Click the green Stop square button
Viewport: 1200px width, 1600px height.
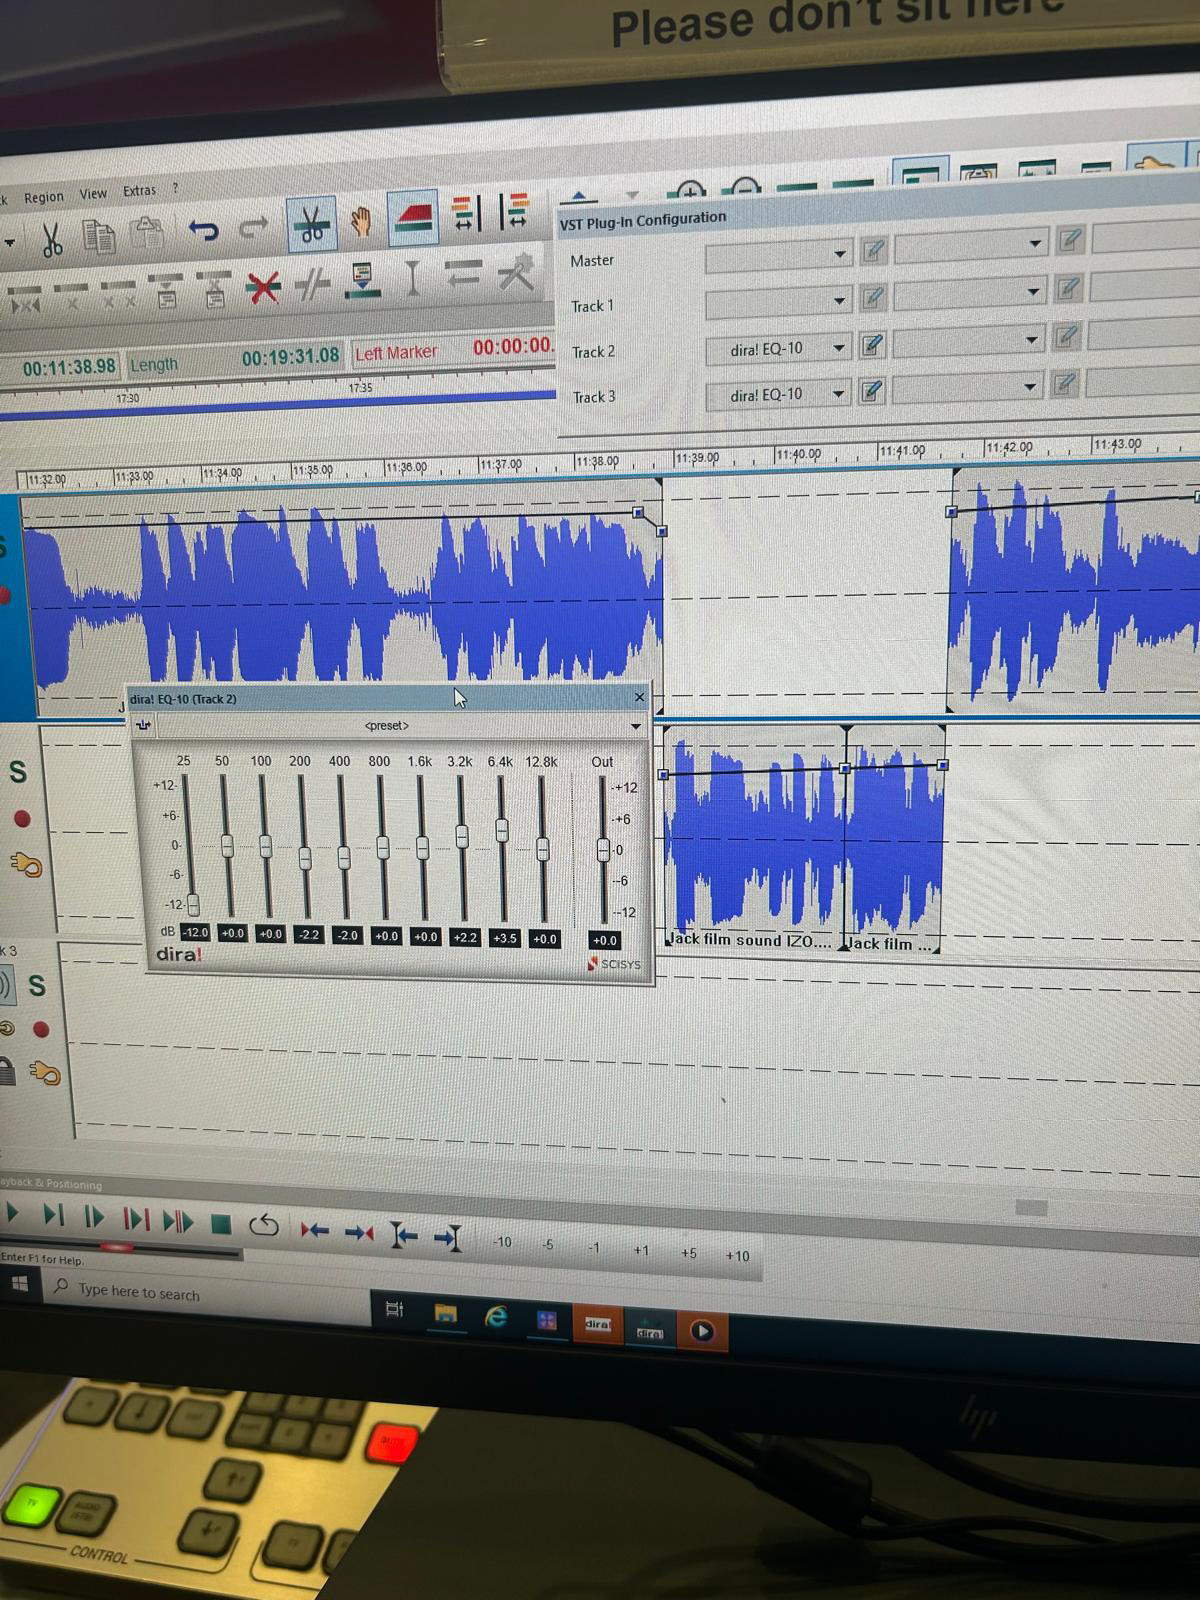tap(222, 1223)
